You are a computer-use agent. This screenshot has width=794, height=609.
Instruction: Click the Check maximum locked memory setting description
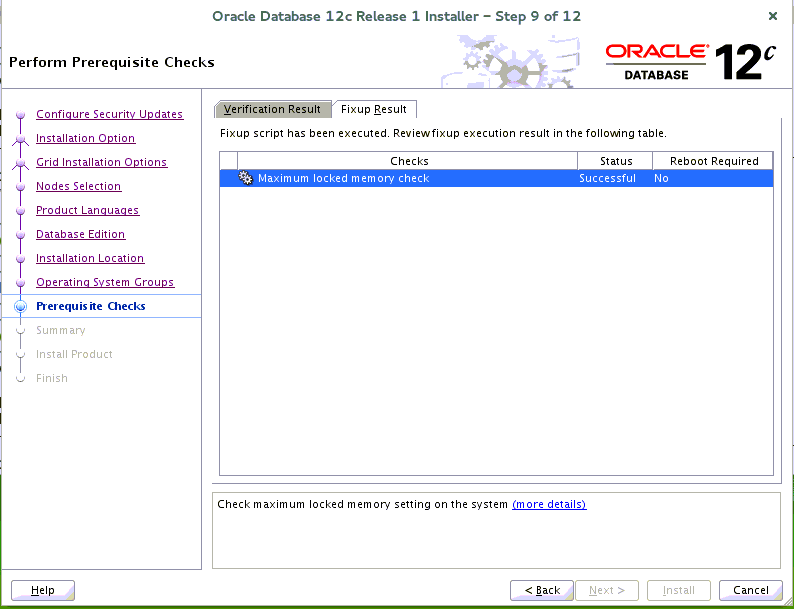pos(362,504)
